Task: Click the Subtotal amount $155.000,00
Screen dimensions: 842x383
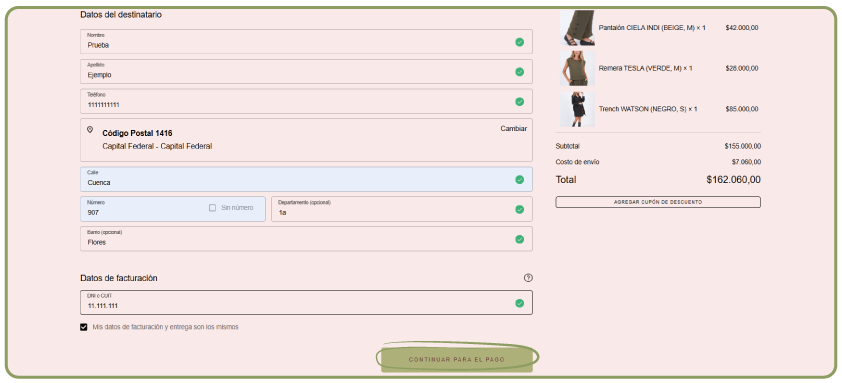Action: [742, 146]
